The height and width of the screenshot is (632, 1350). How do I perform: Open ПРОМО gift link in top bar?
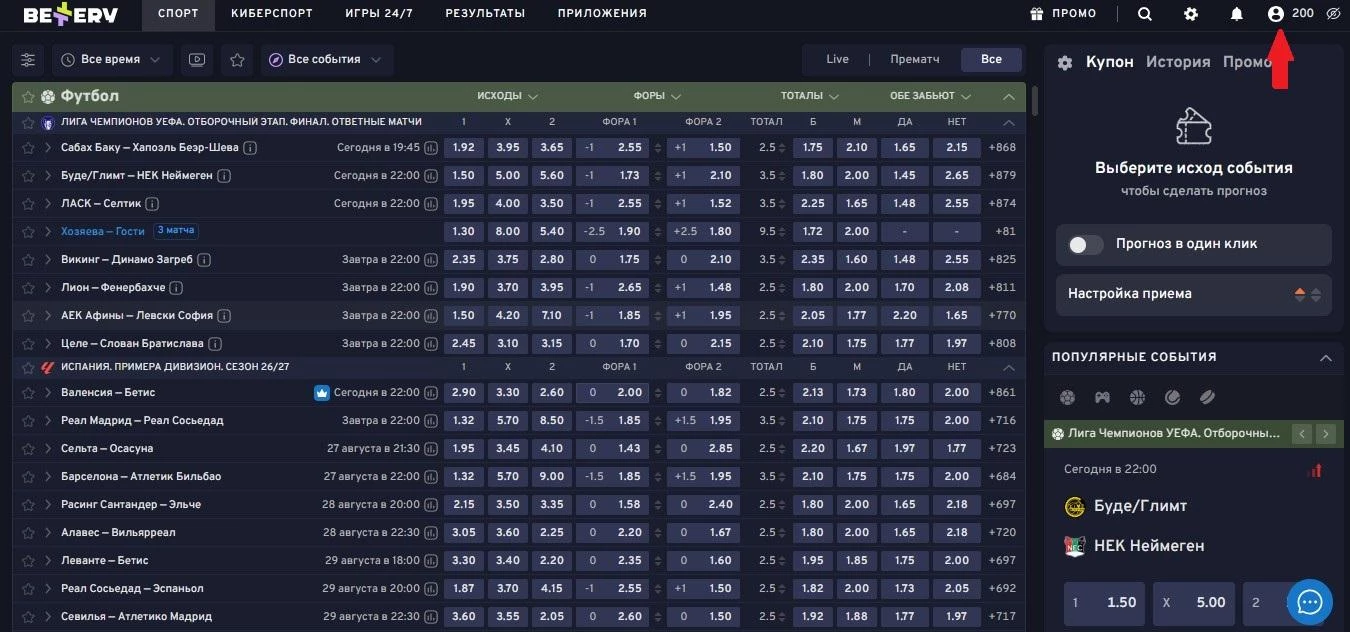[x=1063, y=14]
